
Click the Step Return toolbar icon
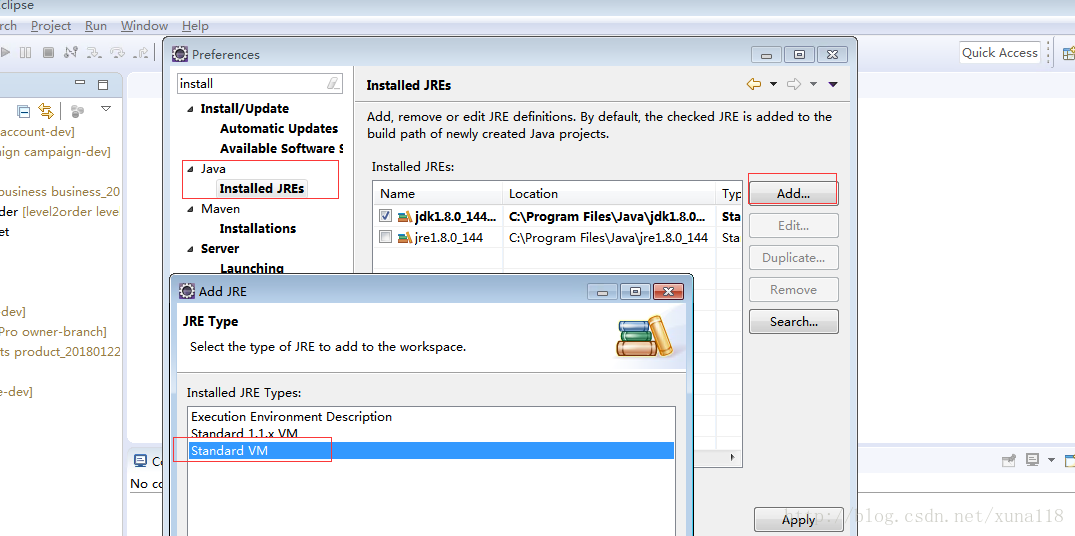141,52
